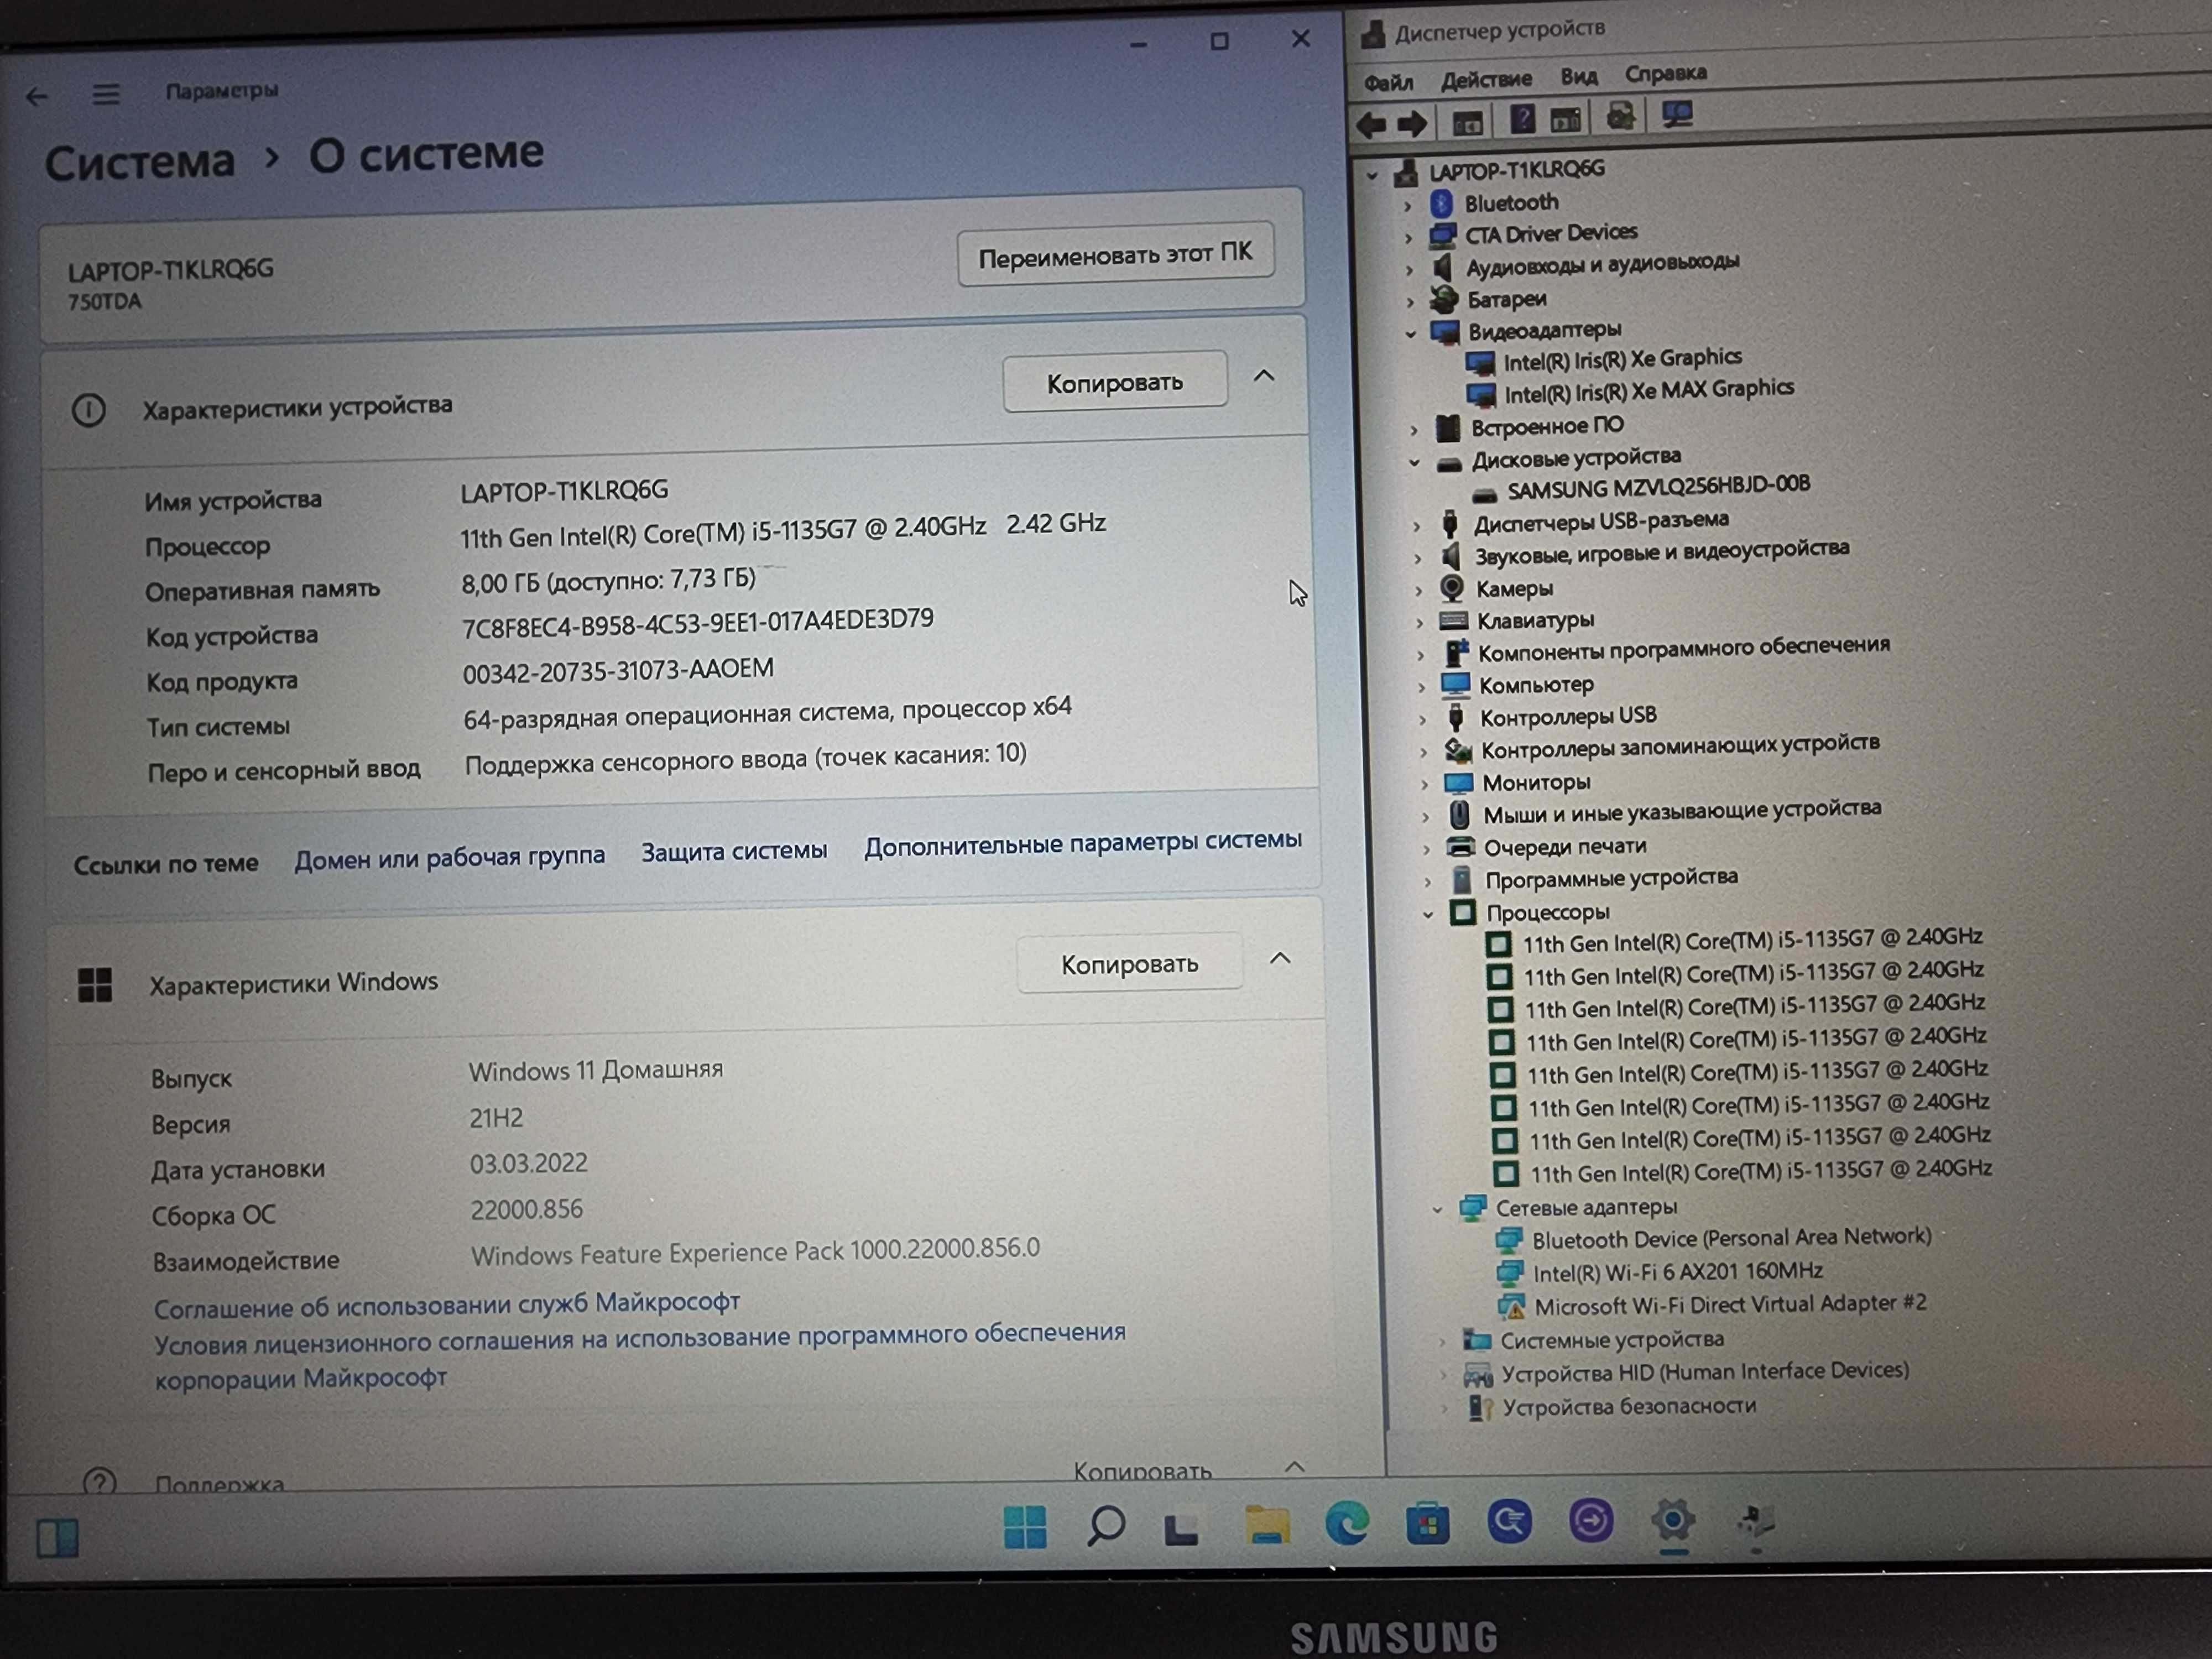Collapse the Характеристики устройства section chevron
The image size is (2212, 1659).
tap(1264, 376)
